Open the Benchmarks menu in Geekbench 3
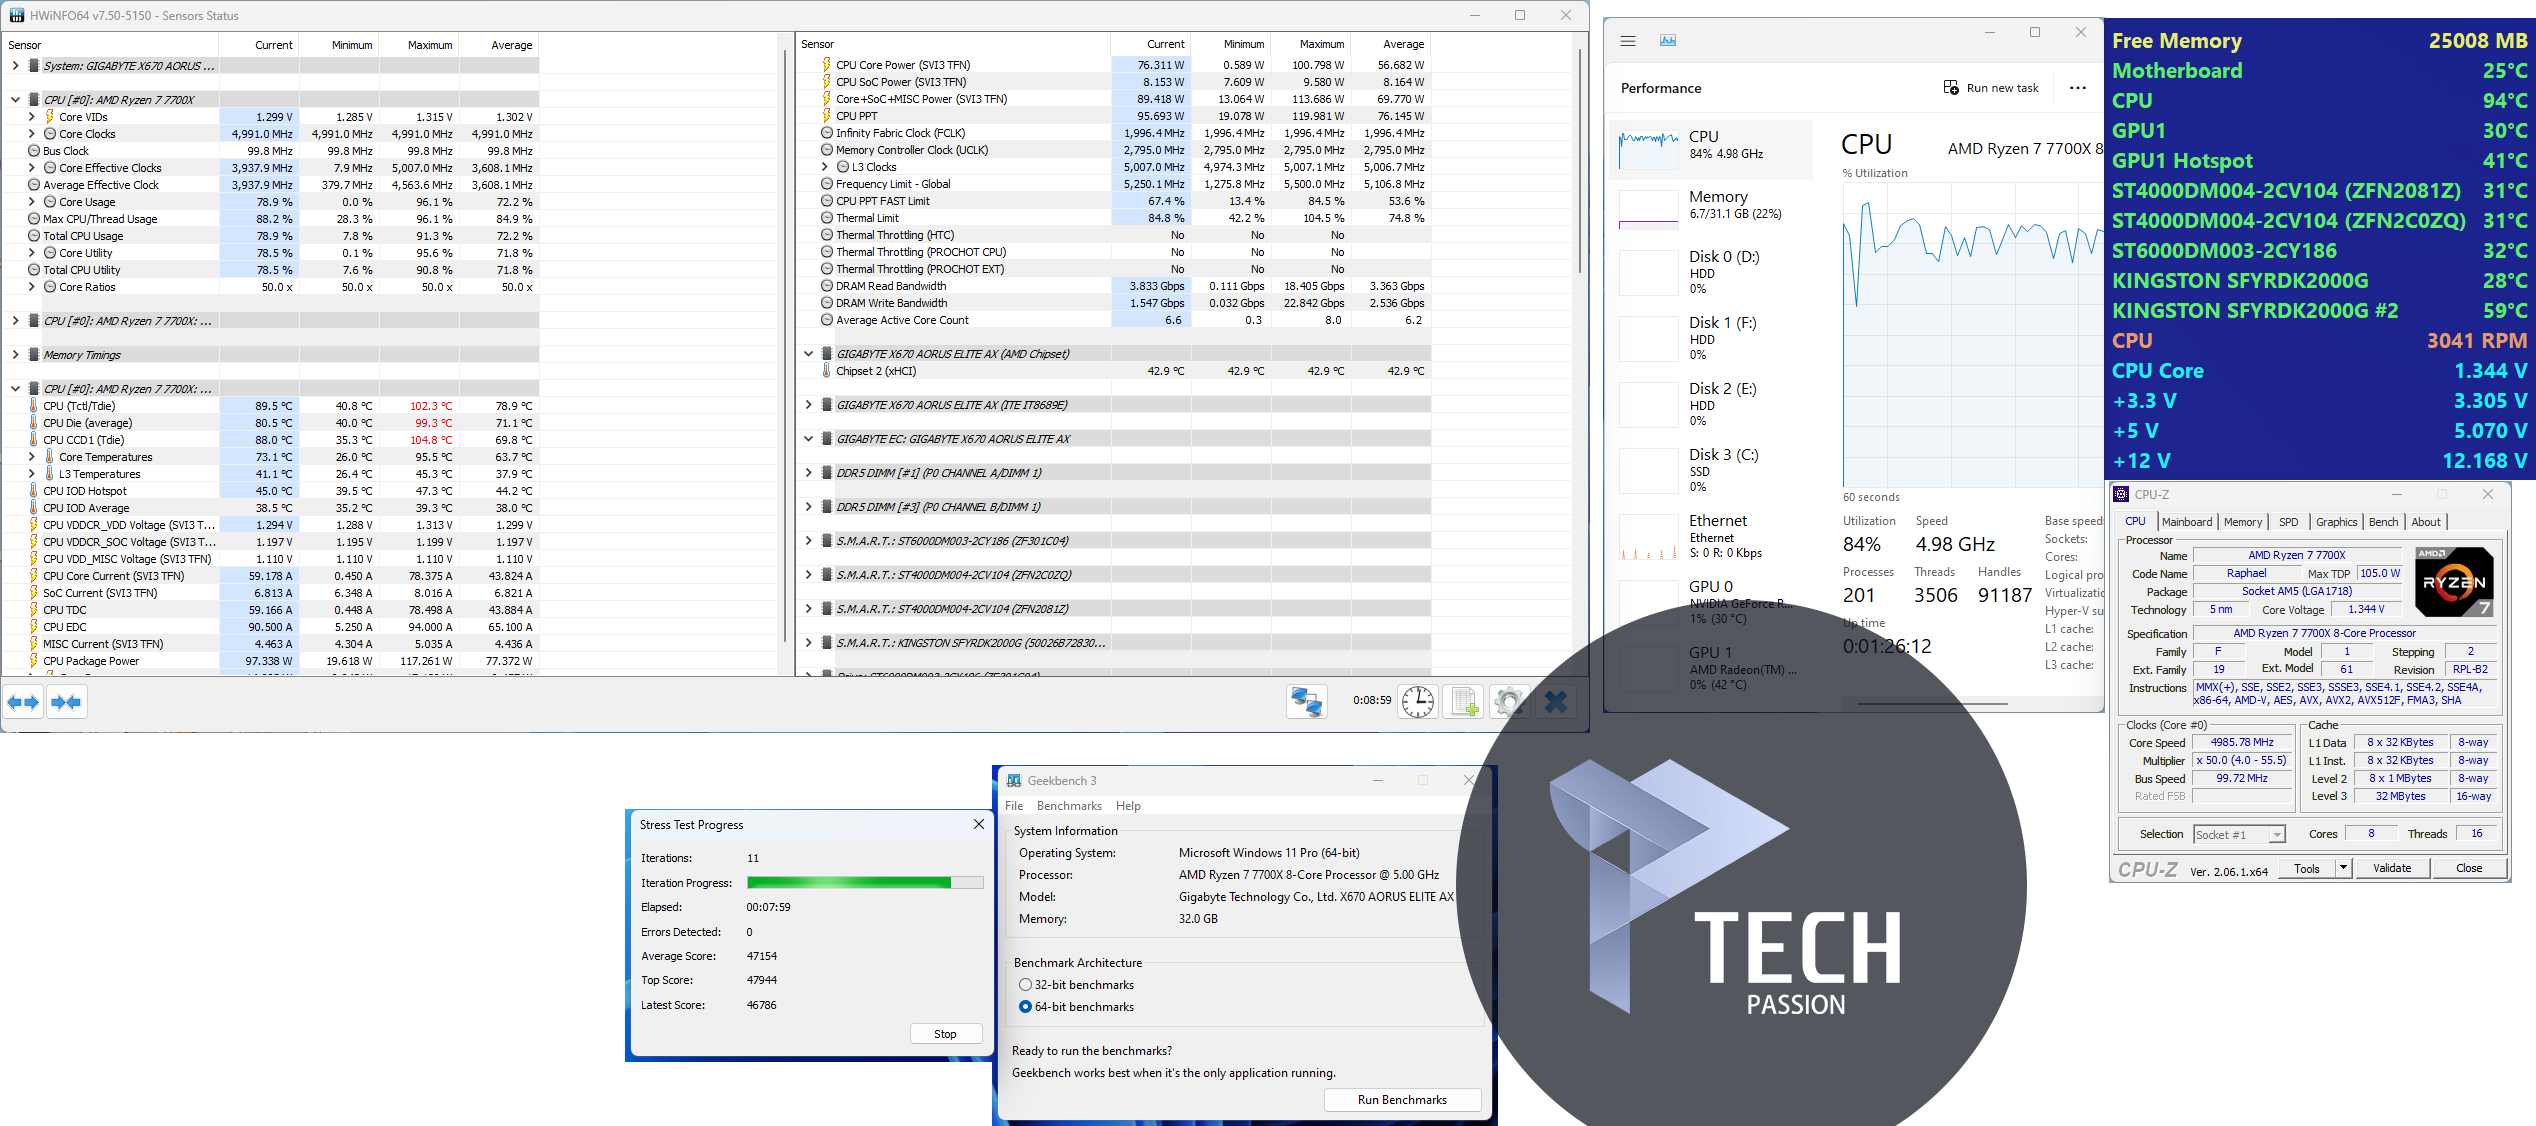This screenshot has height=1126, width=2536. (1068, 806)
